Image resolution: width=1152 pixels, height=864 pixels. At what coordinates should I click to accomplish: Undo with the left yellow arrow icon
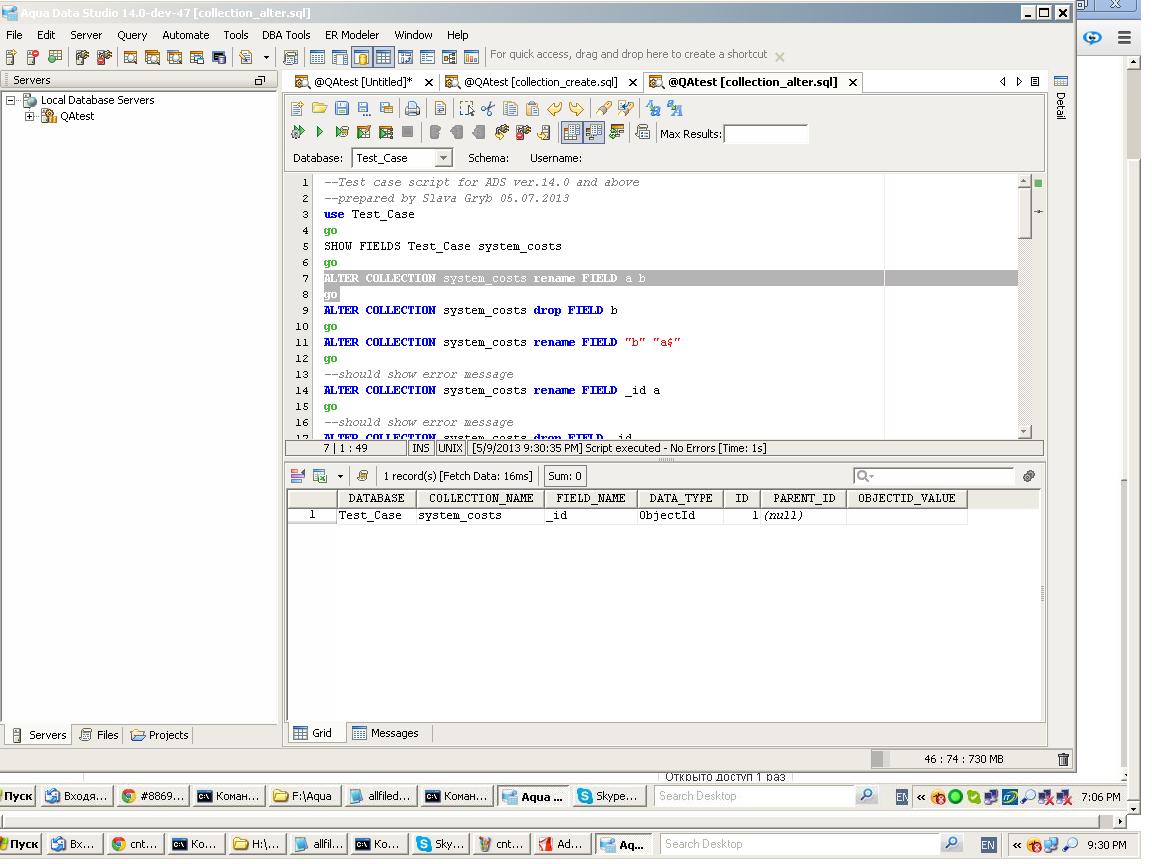pyautogui.click(x=555, y=109)
